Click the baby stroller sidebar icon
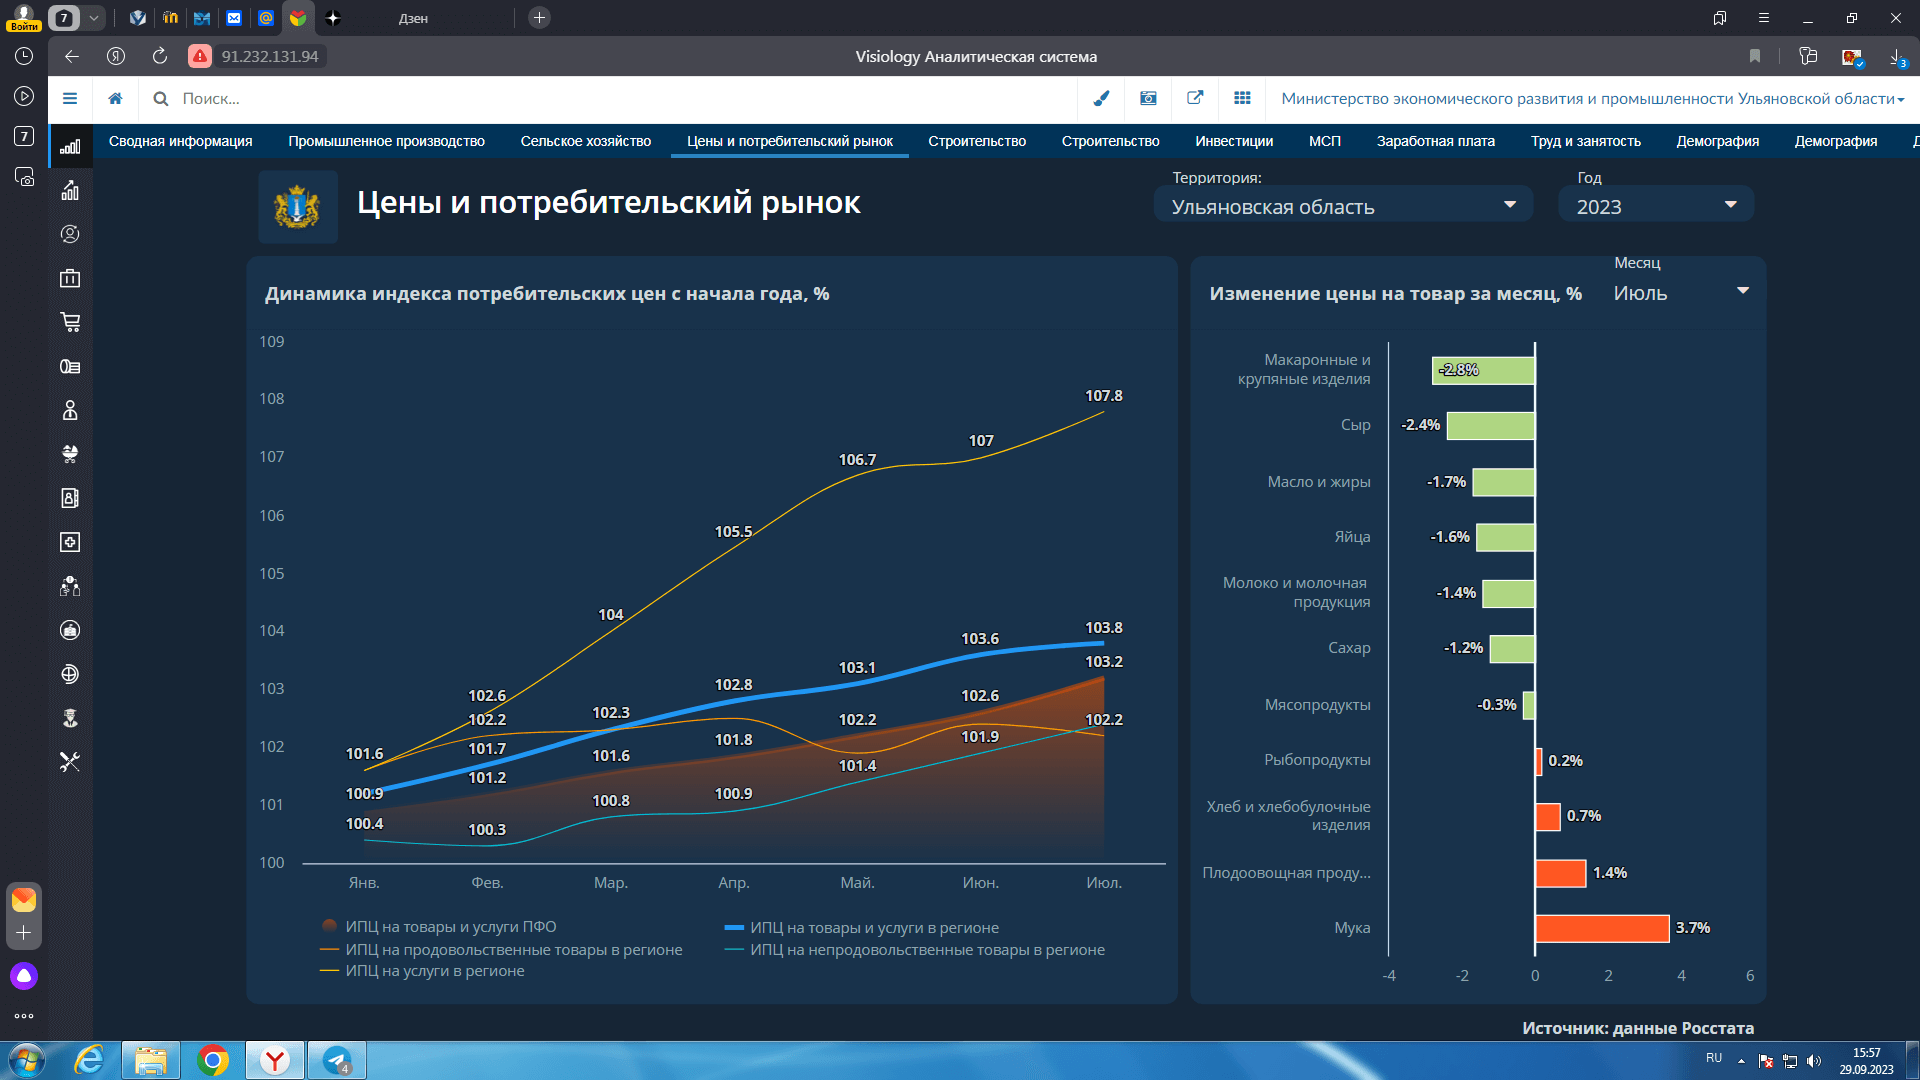Image resolution: width=1920 pixels, height=1080 pixels. 70,454
